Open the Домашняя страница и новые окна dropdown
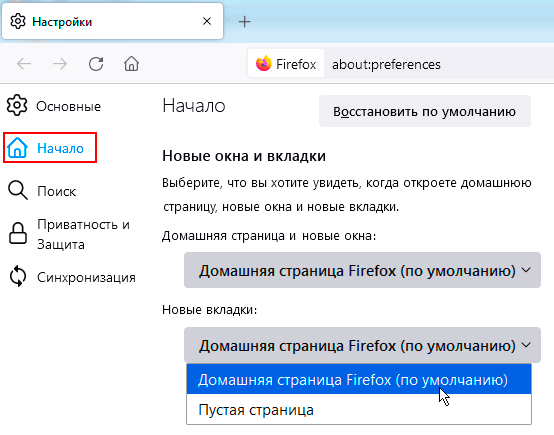The width and height of the screenshot is (554, 435). (362, 270)
